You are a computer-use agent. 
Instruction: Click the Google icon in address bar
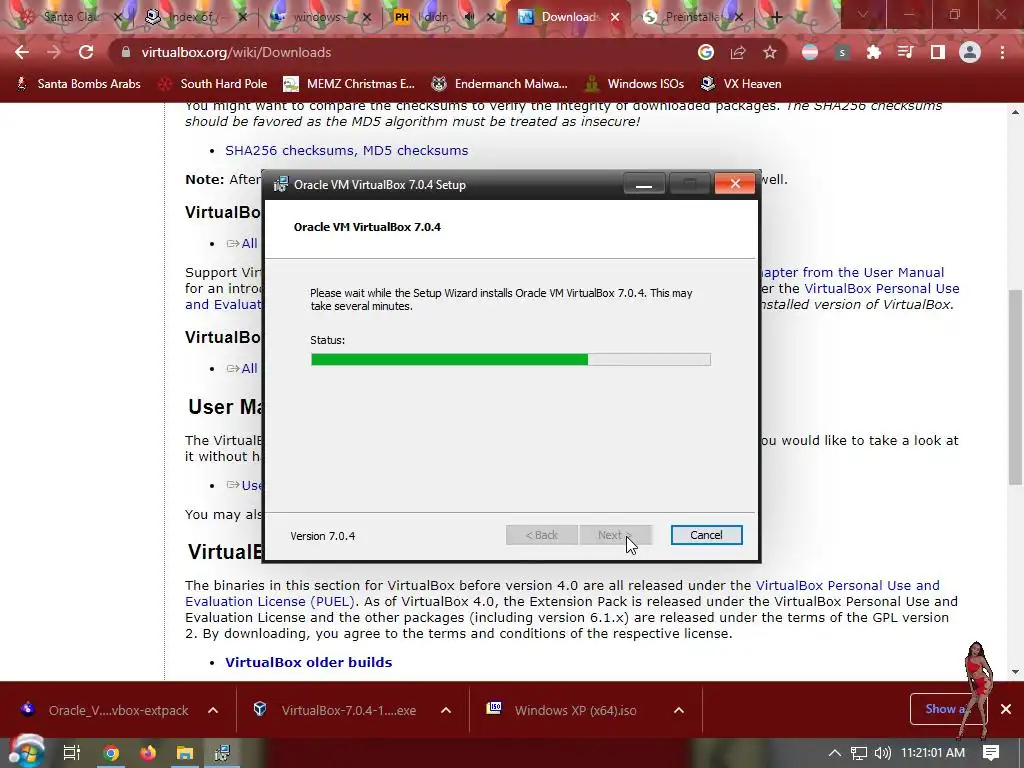(x=706, y=52)
